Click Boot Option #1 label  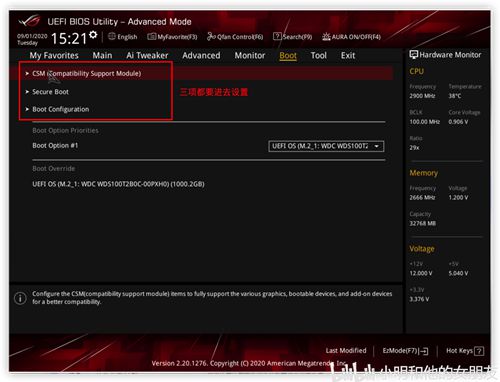[x=55, y=146]
